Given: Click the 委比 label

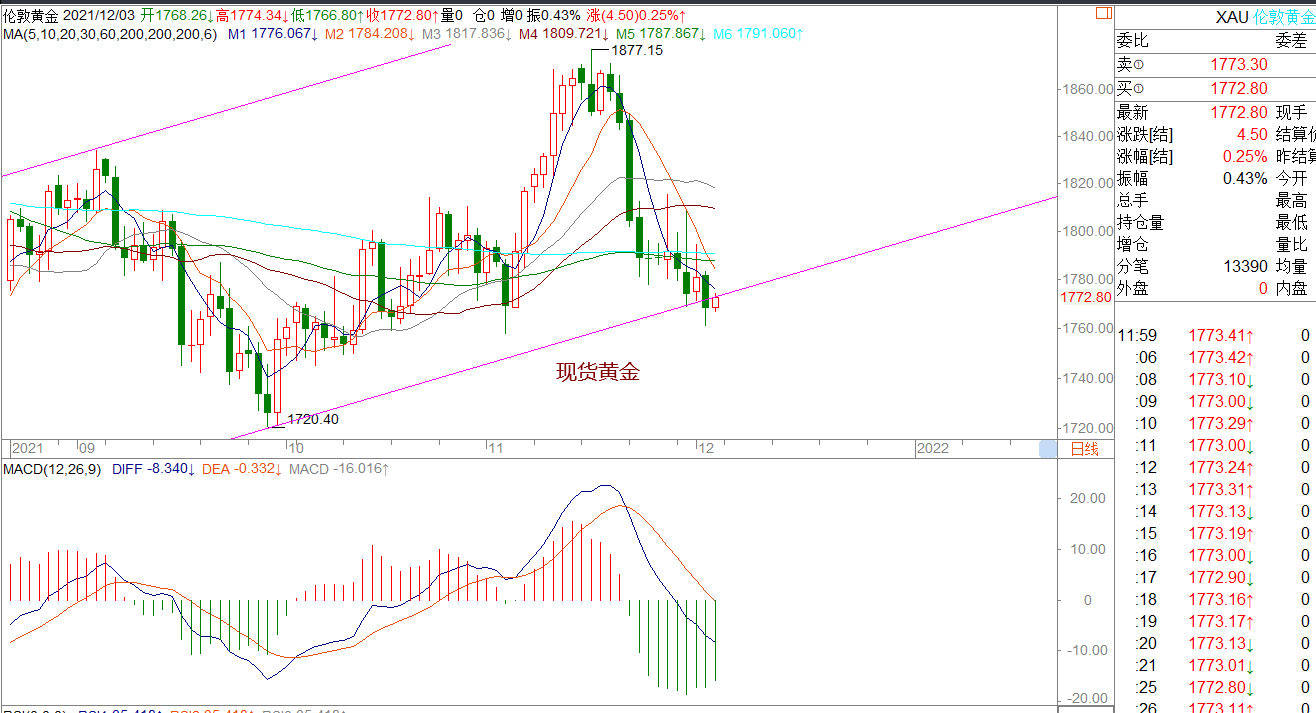Looking at the screenshot, I should pos(1133,41).
